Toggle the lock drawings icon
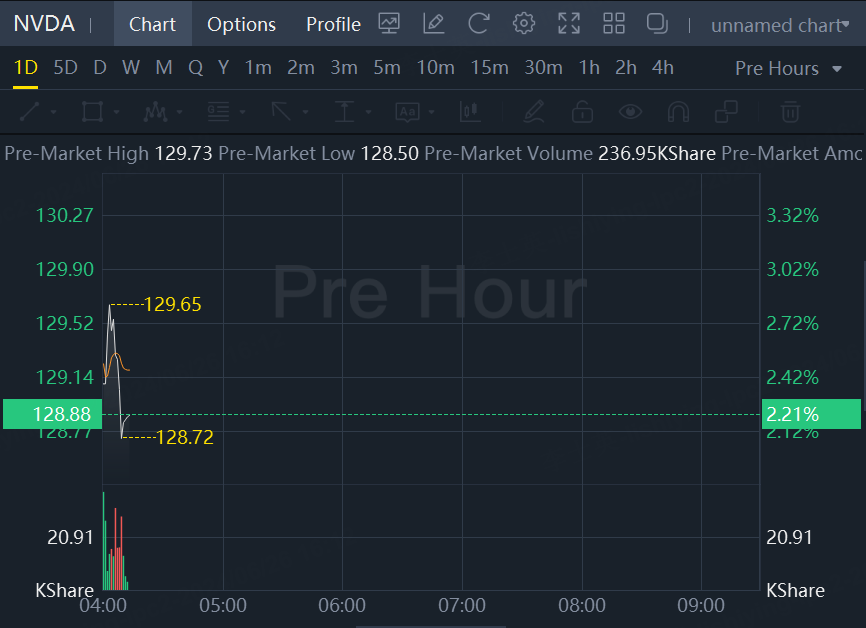Viewport: 866px width, 628px height. 582,111
